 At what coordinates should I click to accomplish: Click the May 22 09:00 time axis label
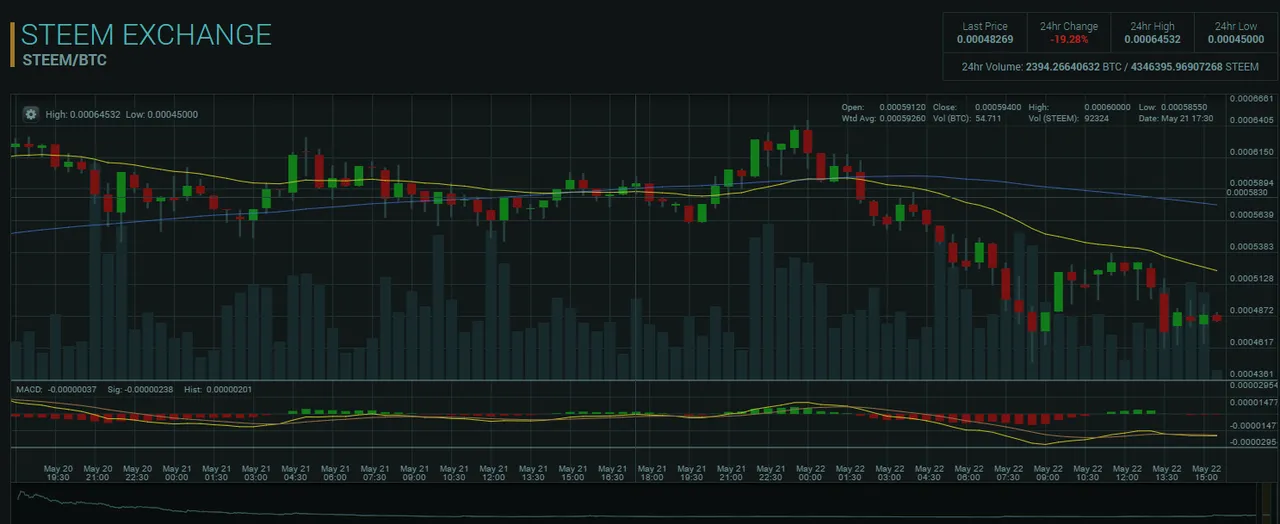(1047, 473)
